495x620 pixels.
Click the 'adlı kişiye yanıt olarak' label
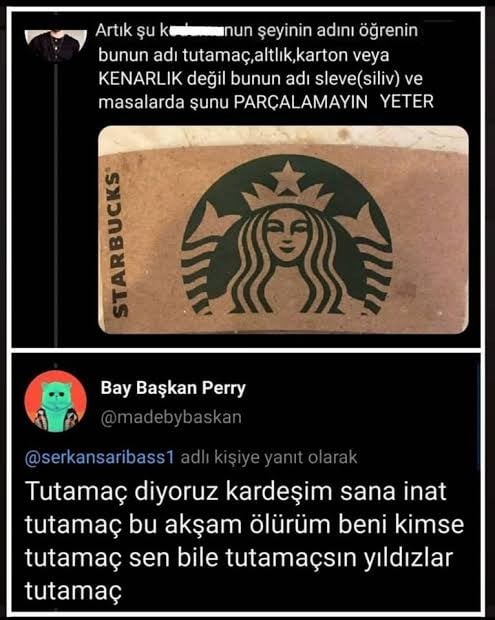269,457
